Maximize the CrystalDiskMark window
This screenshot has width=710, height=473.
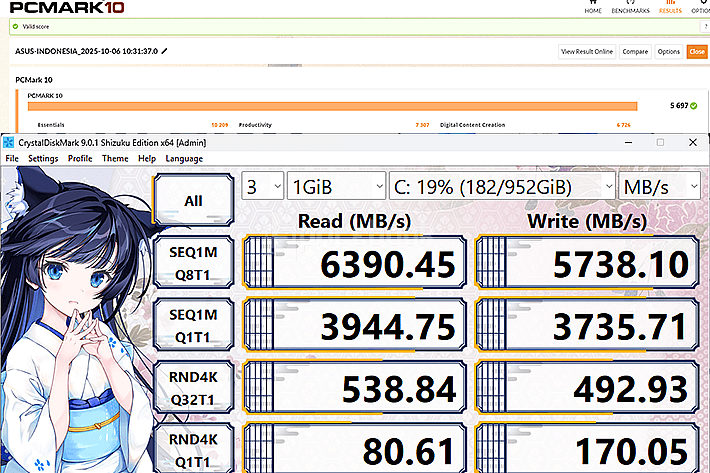660,143
